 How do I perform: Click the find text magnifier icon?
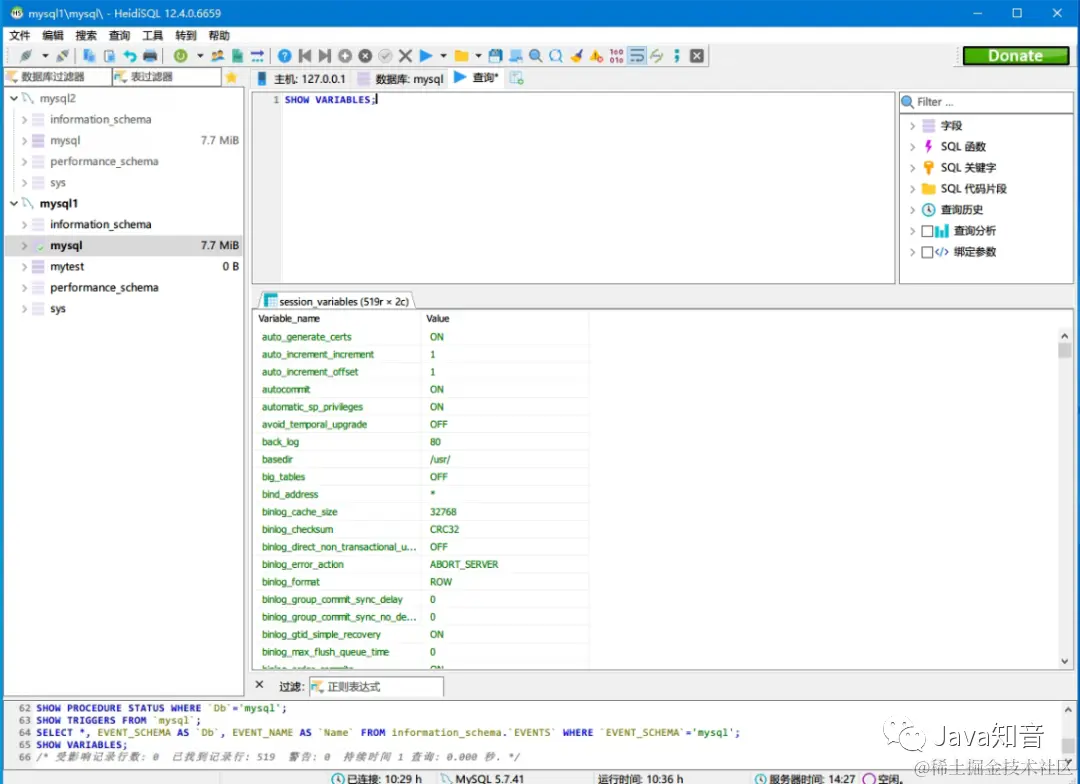tap(536, 56)
